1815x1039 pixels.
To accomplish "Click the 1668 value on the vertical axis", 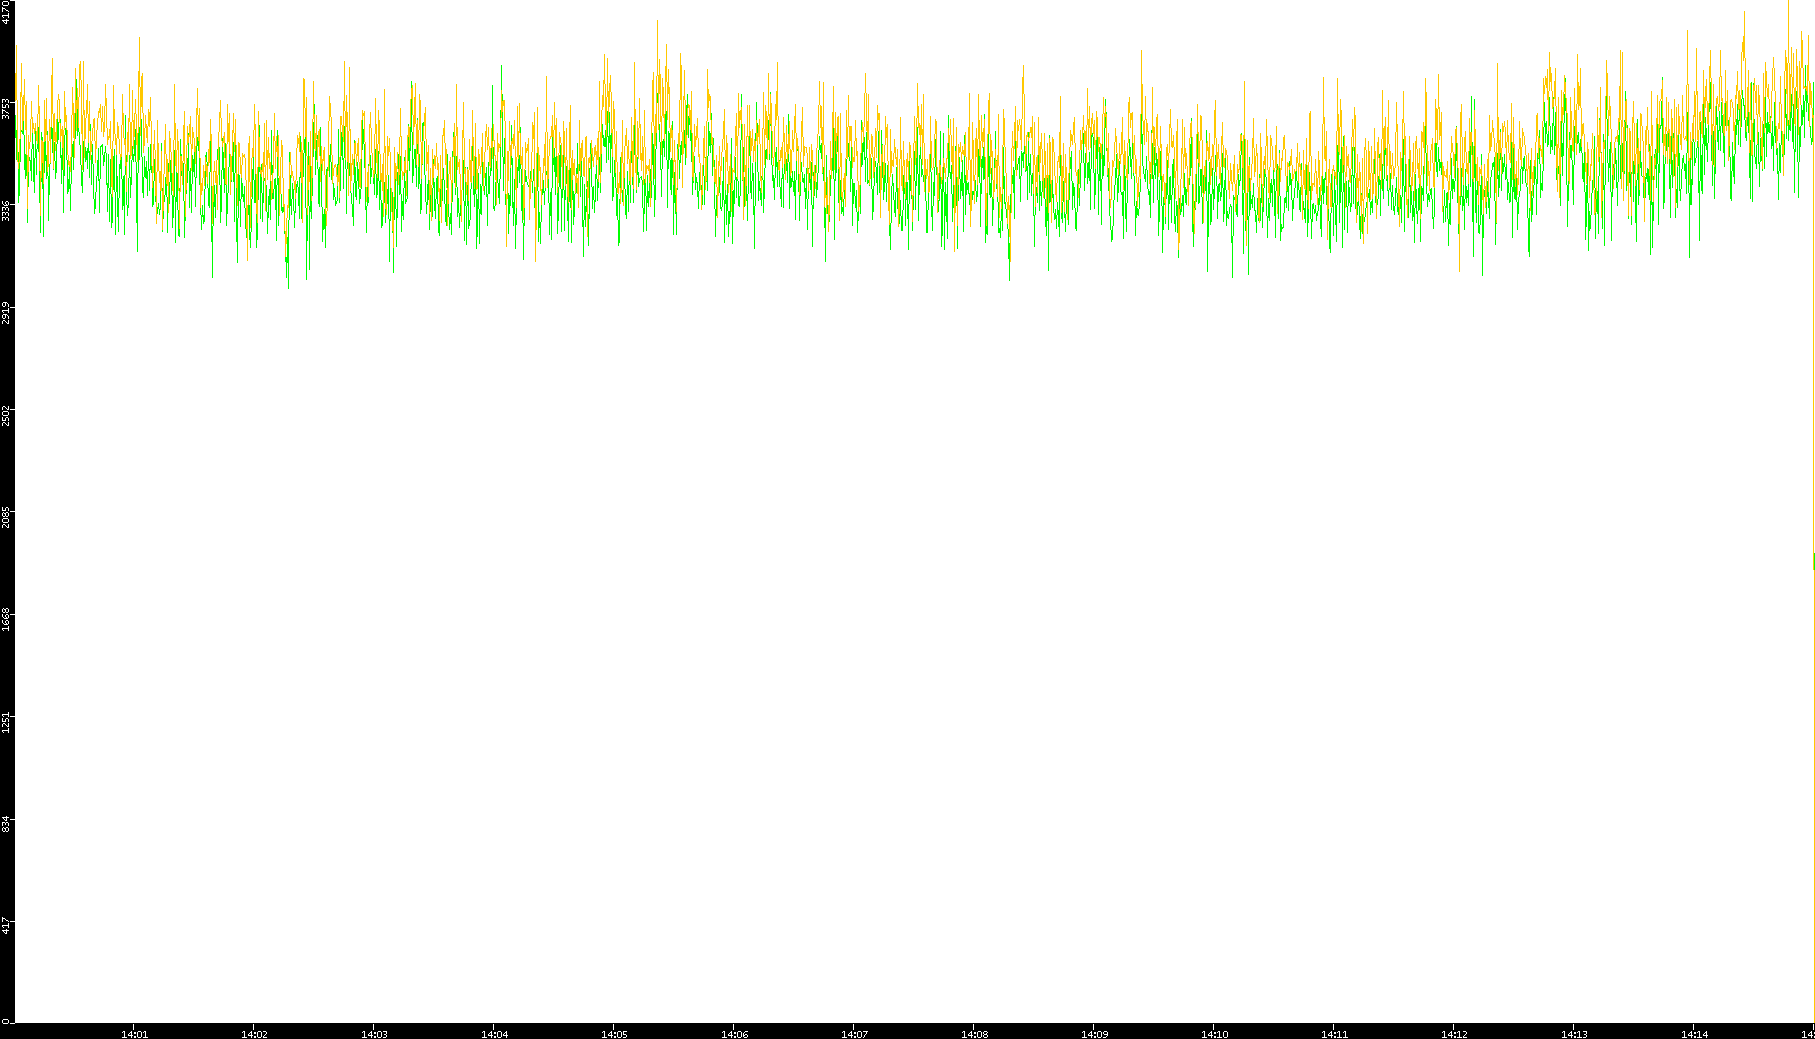I will click(x=6, y=619).
